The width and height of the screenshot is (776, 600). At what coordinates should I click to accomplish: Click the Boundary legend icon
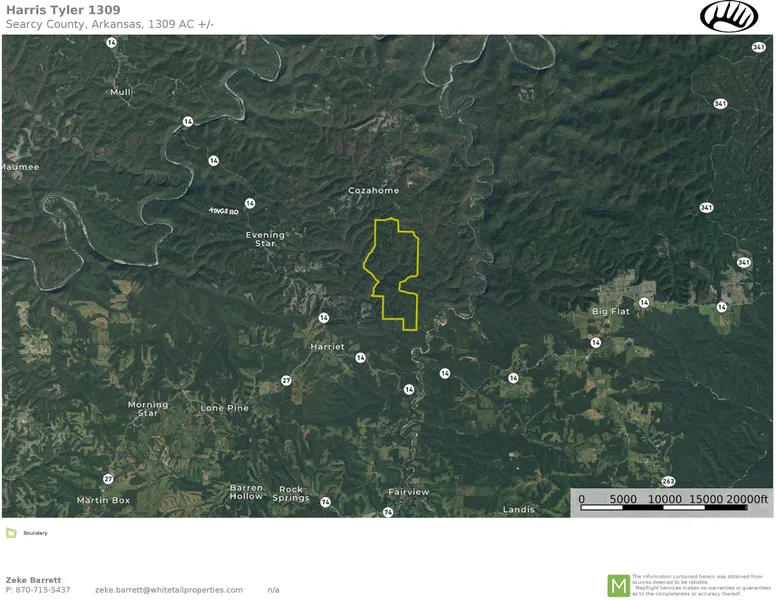coord(11,533)
